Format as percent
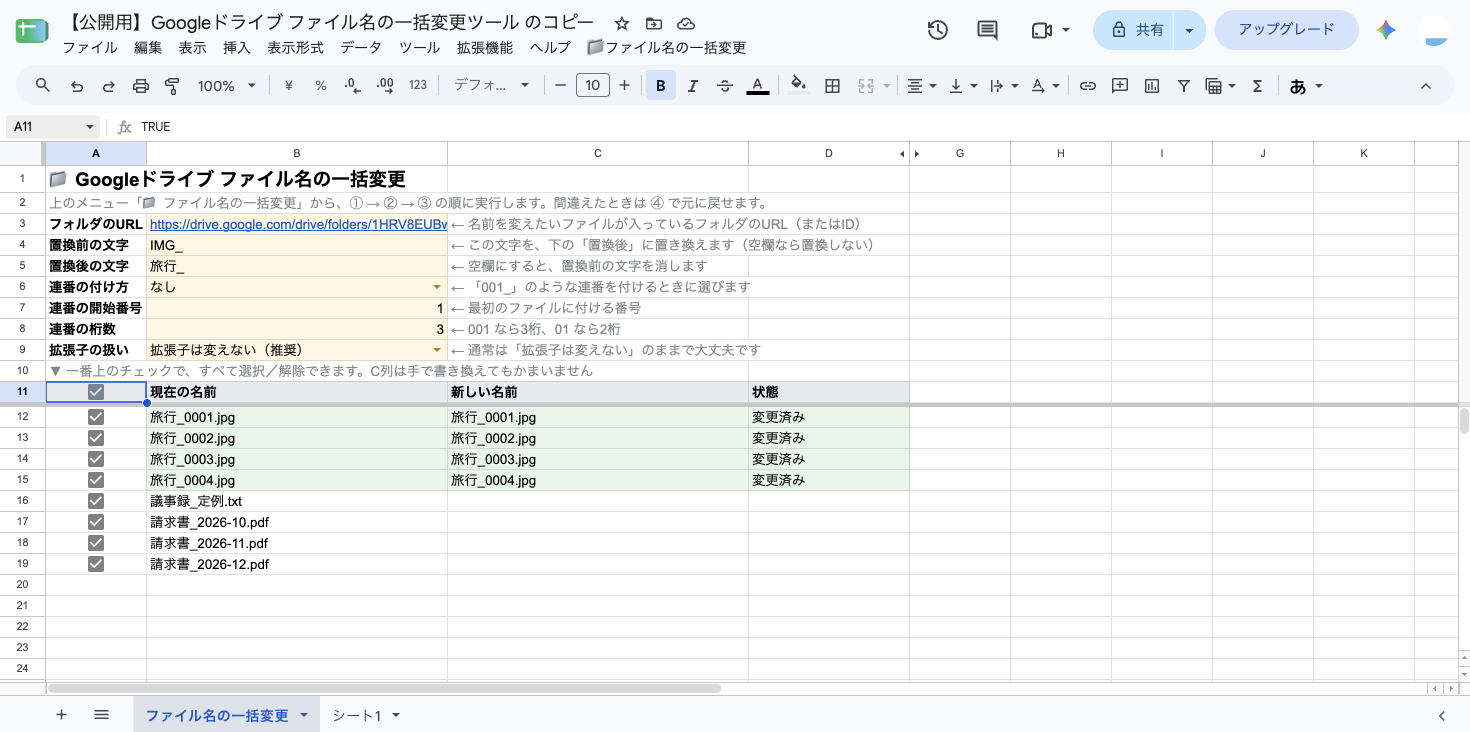 pos(321,86)
